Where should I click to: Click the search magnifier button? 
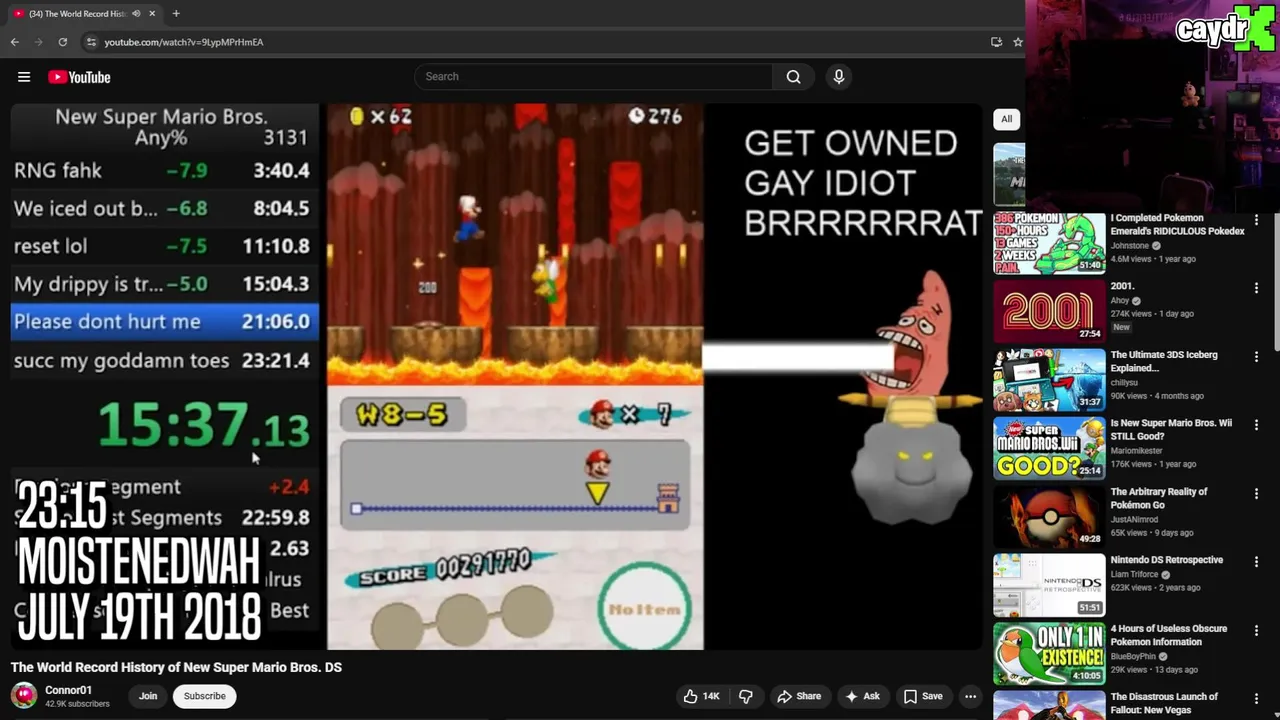coord(793,77)
